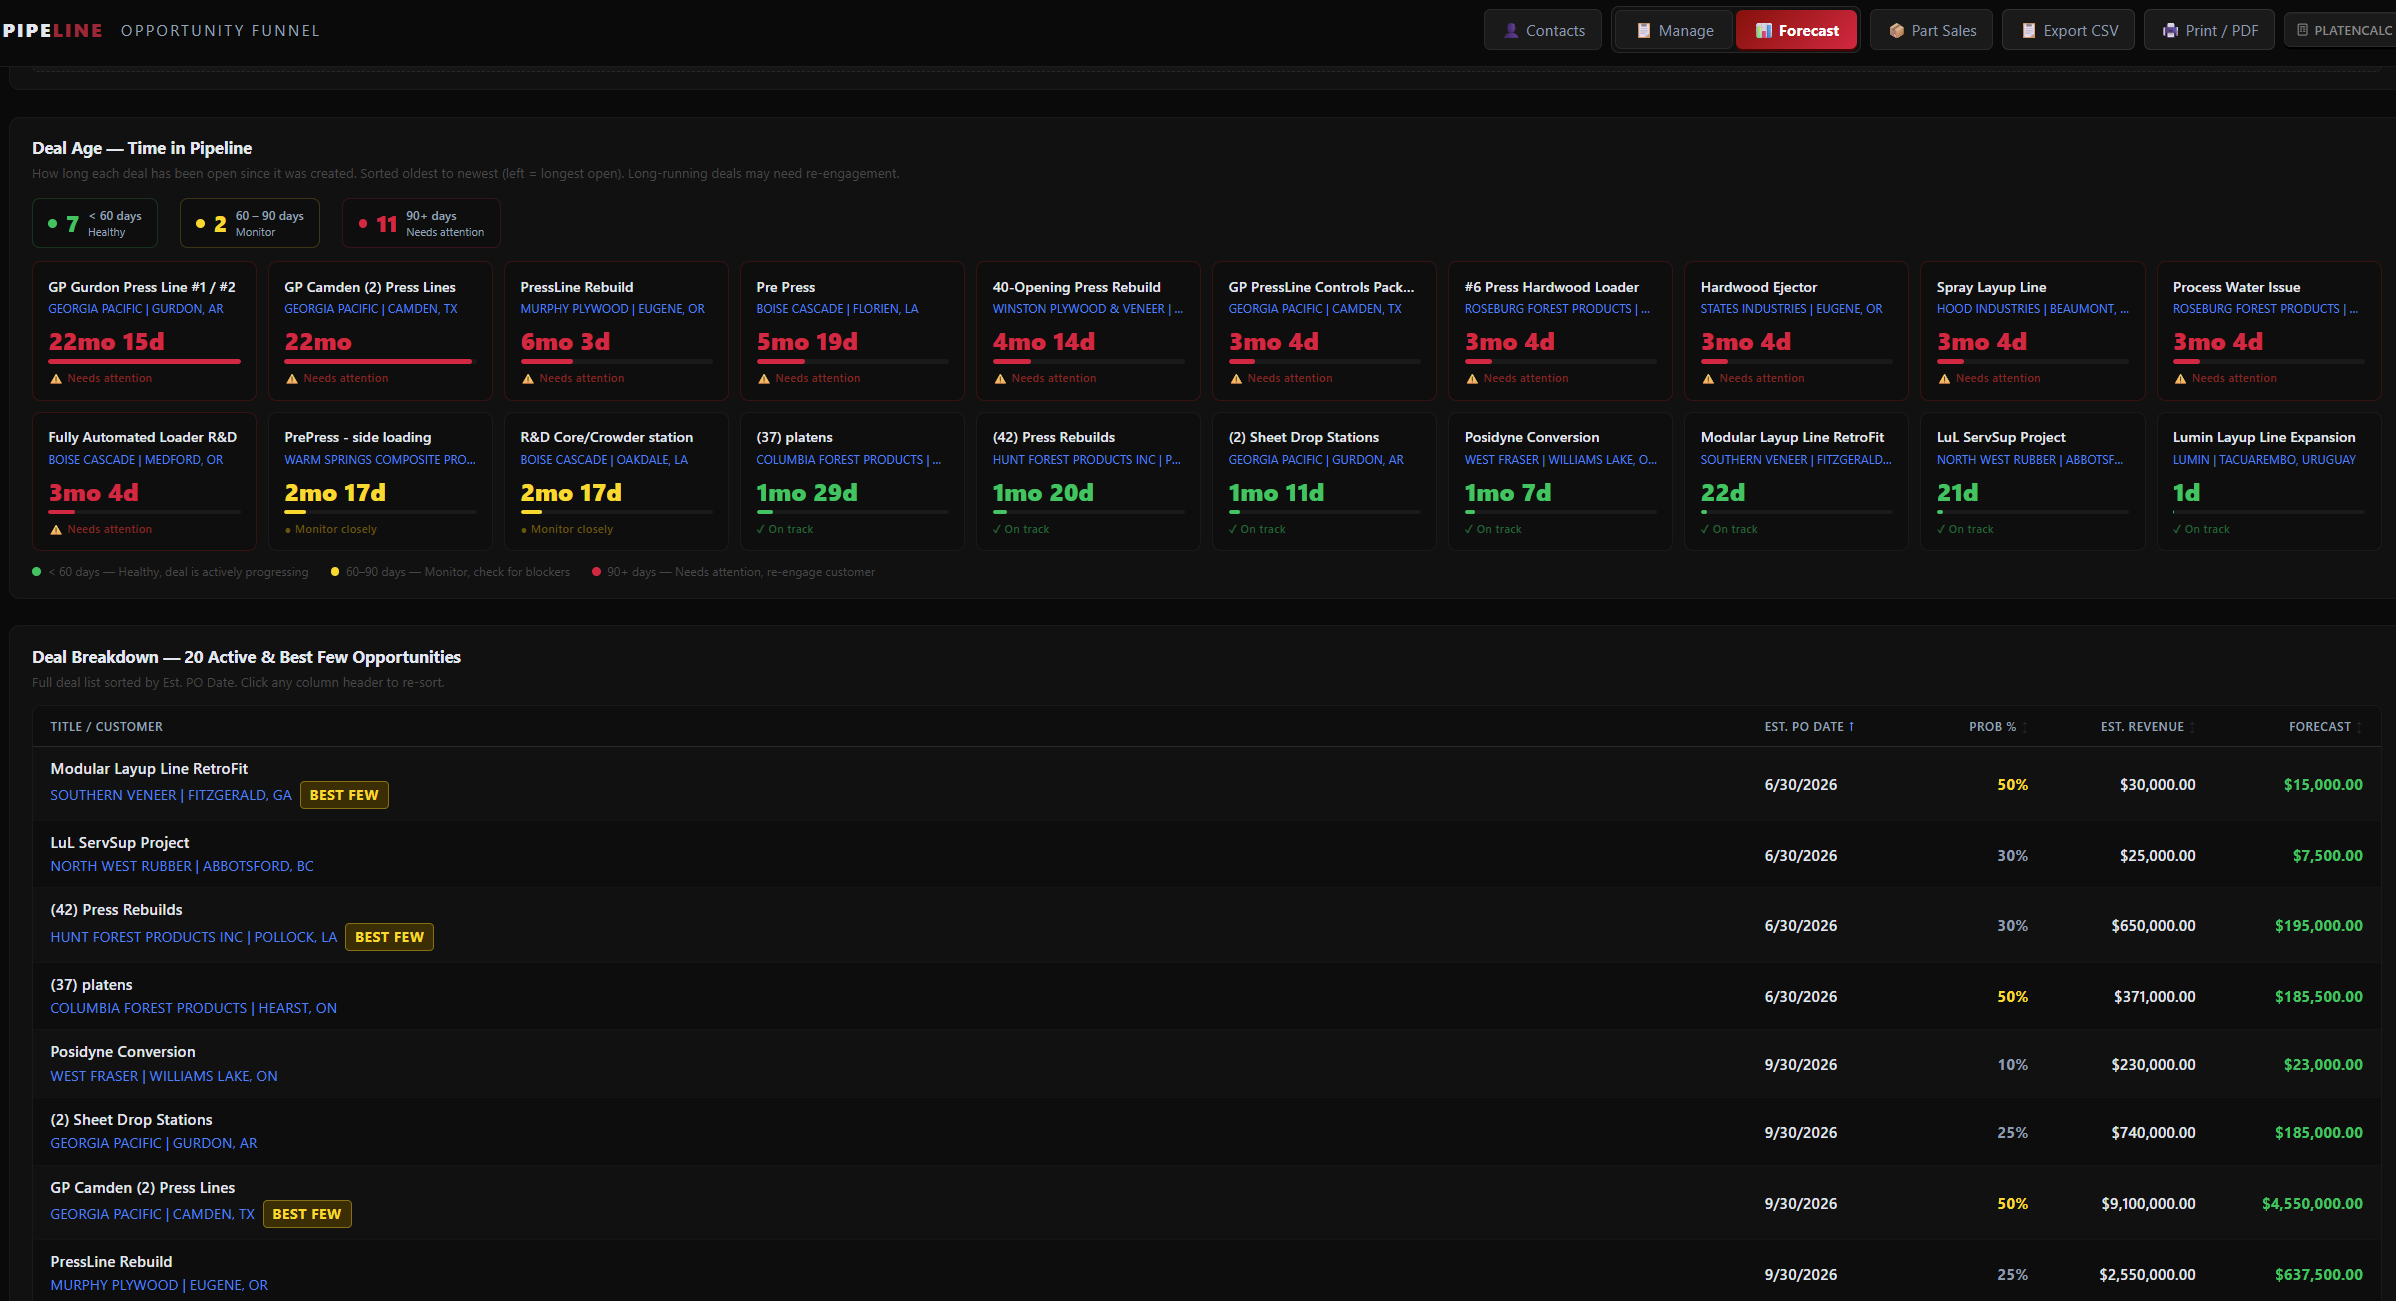Open PLATENCALC from its calculator icon
Screen dimensions: 2396x1301
pyautogui.click(x=2303, y=30)
